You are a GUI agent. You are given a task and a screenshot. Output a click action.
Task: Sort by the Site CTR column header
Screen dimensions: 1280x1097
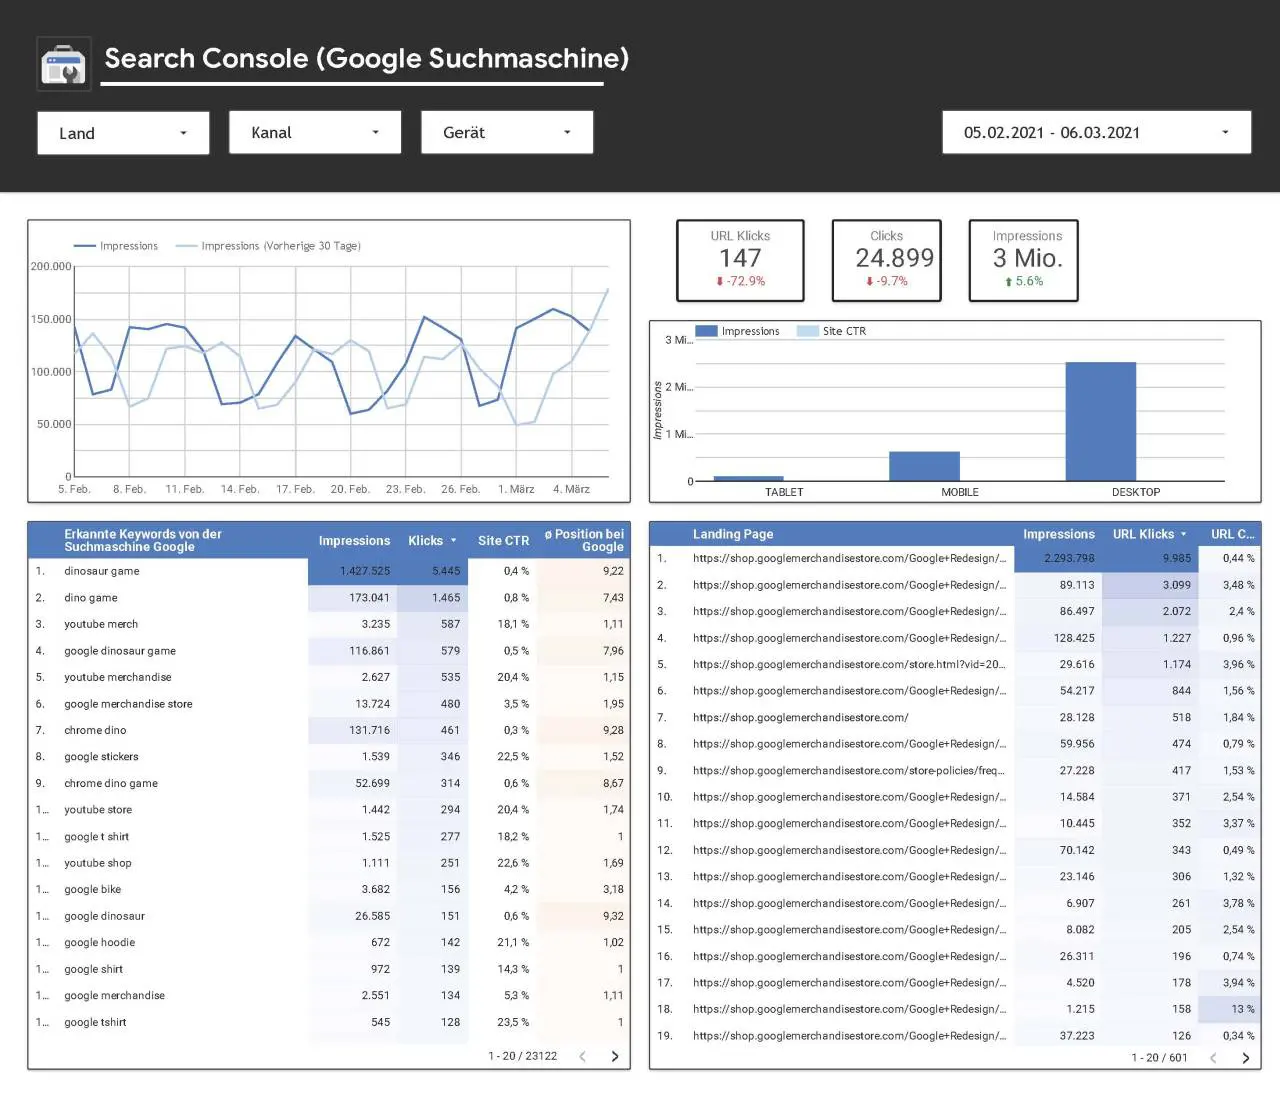pyautogui.click(x=503, y=541)
